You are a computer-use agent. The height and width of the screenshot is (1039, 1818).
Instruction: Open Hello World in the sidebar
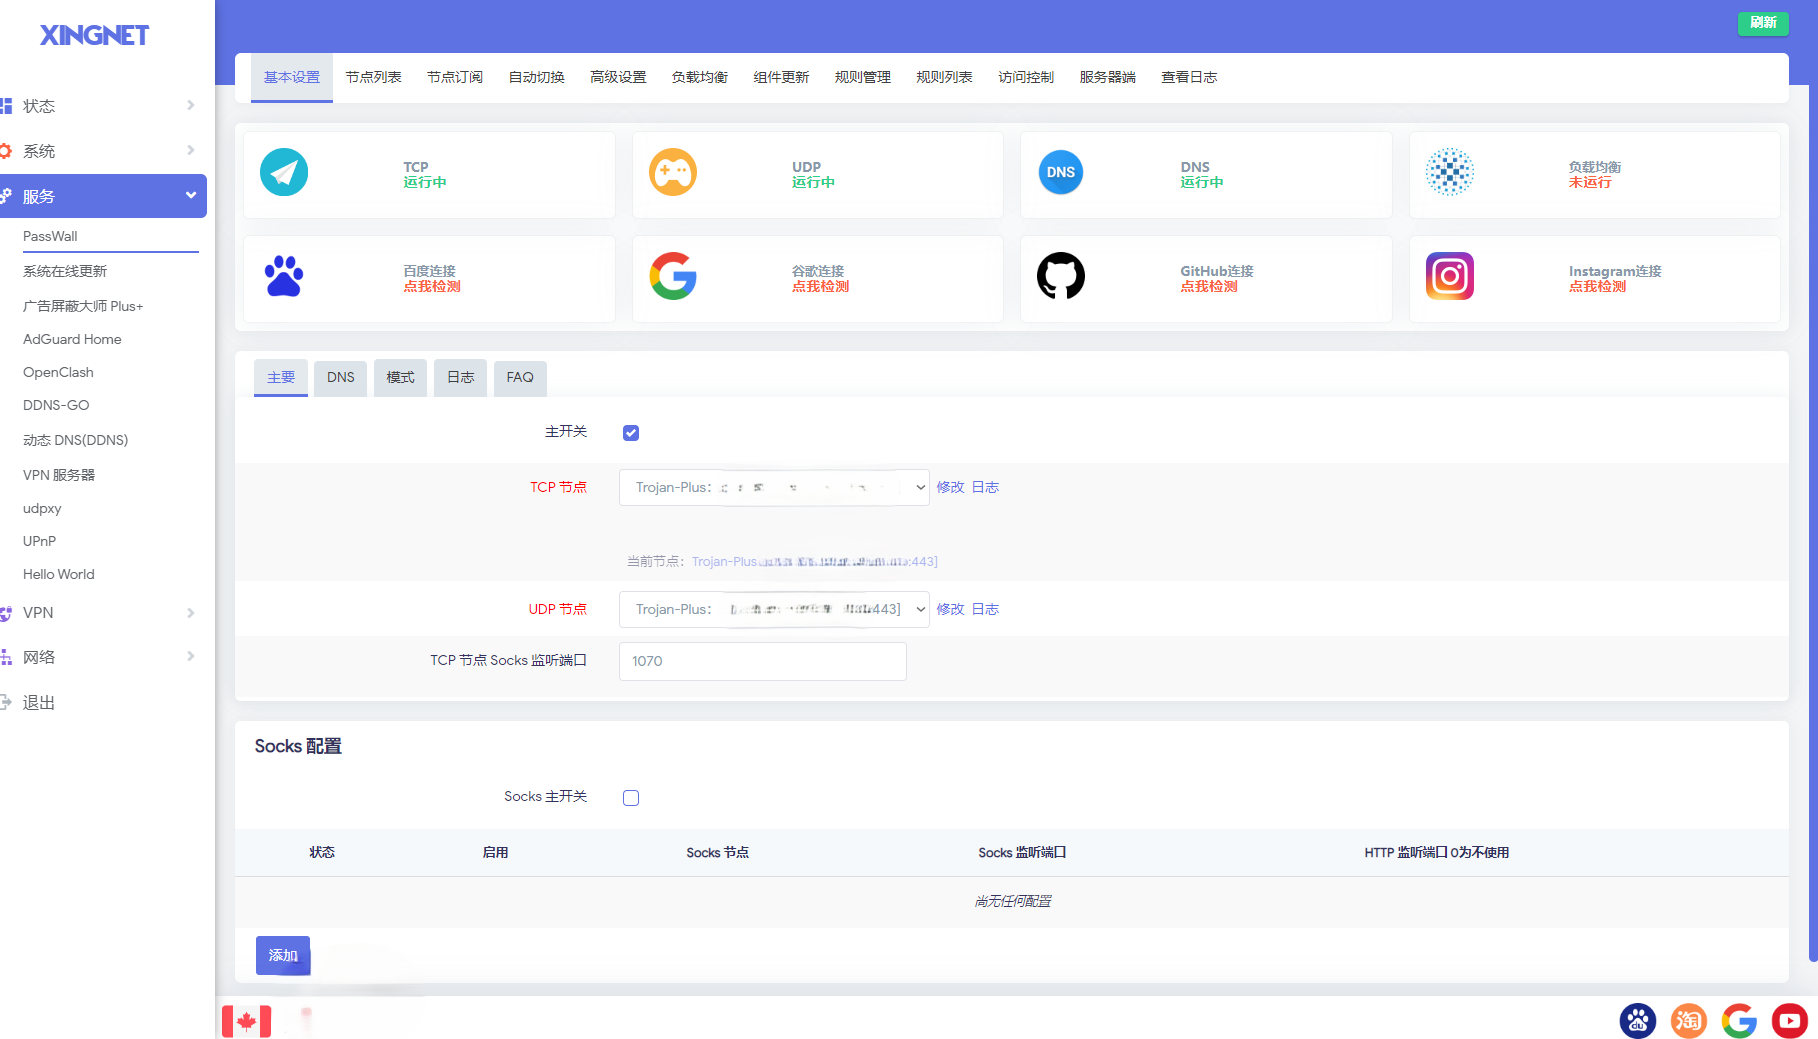[x=59, y=574]
